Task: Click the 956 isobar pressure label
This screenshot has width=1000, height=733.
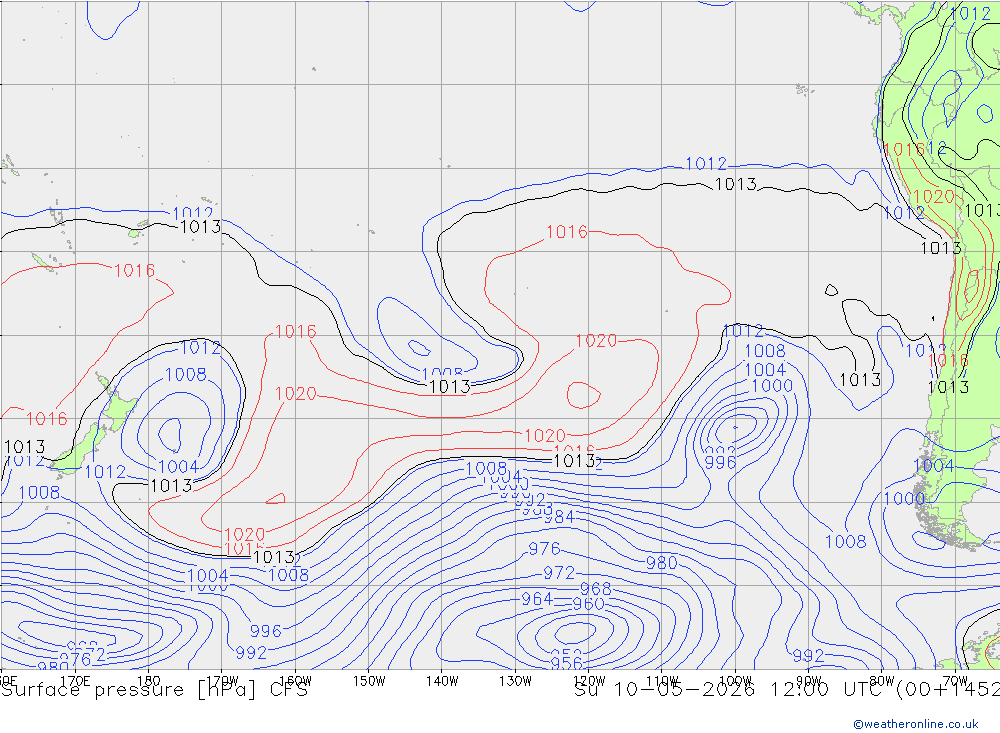Action: point(566,663)
